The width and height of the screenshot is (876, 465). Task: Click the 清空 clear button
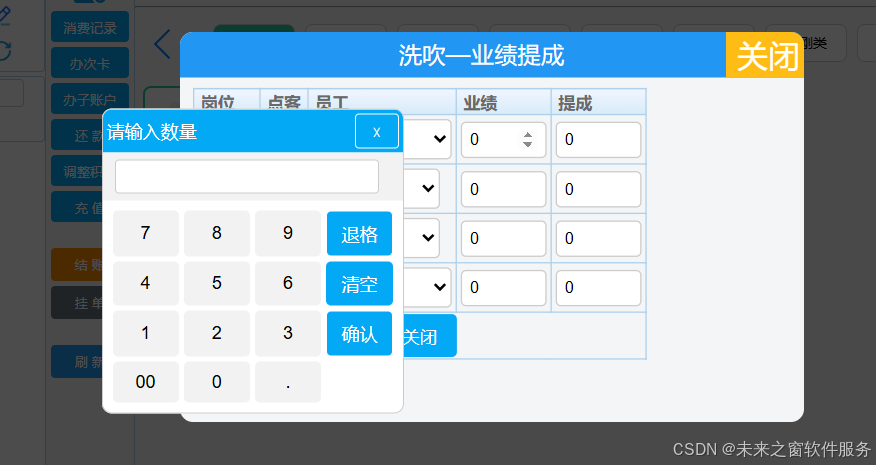coord(359,283)
